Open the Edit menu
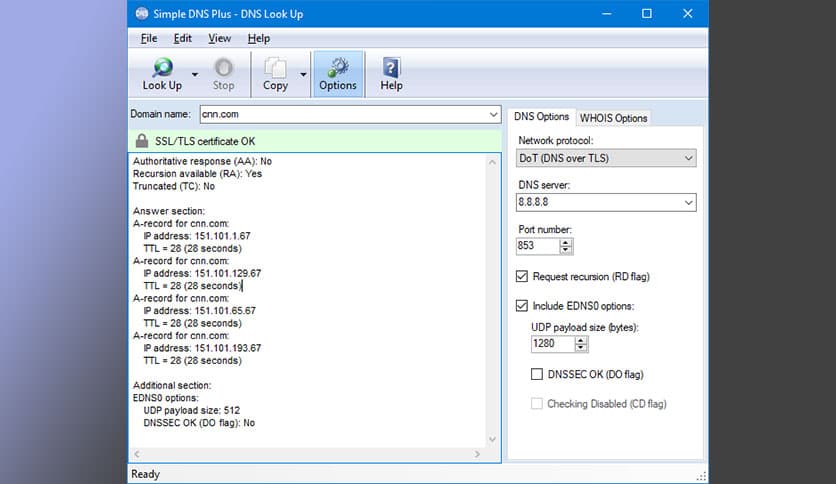This screenshot has width=836, height=484. point(182,38)
